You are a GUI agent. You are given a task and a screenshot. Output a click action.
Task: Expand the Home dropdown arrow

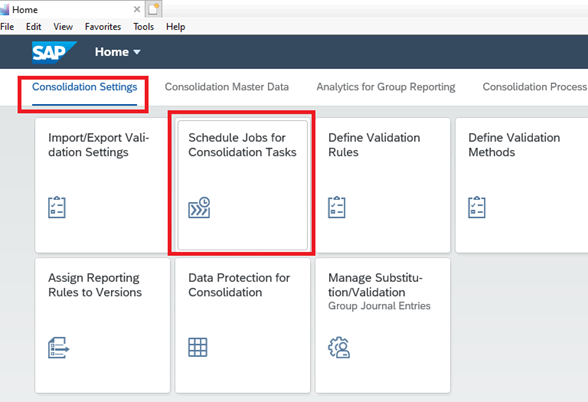tap(137, 52)
